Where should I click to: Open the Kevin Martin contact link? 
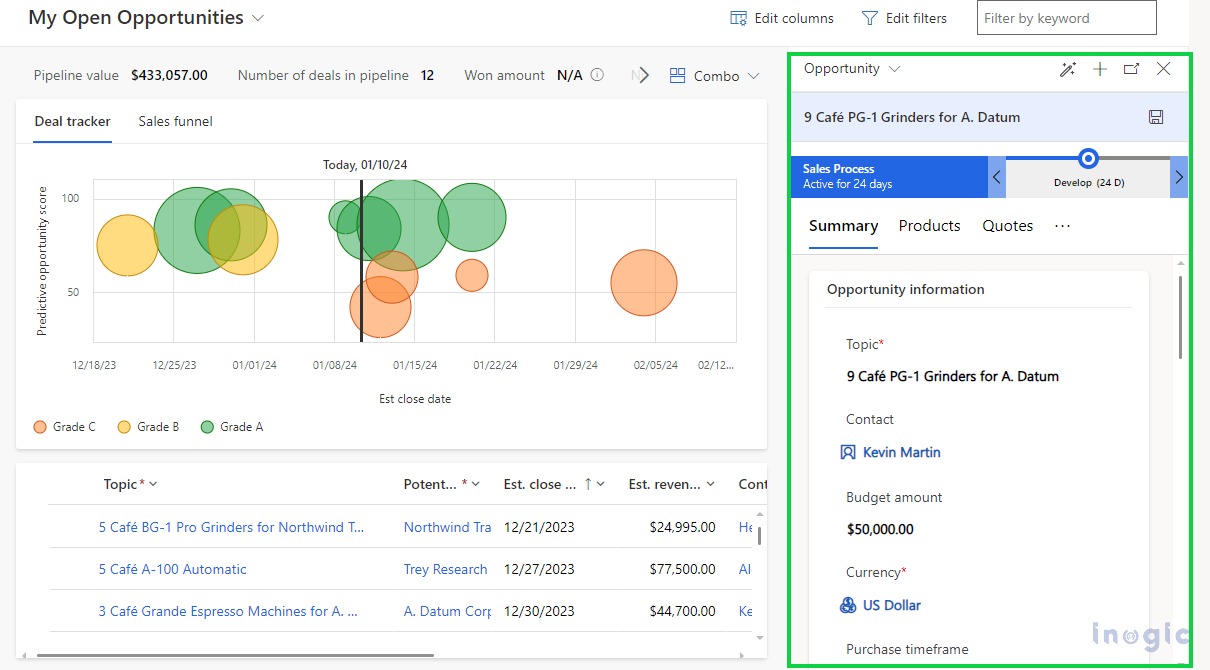point(901,452)
